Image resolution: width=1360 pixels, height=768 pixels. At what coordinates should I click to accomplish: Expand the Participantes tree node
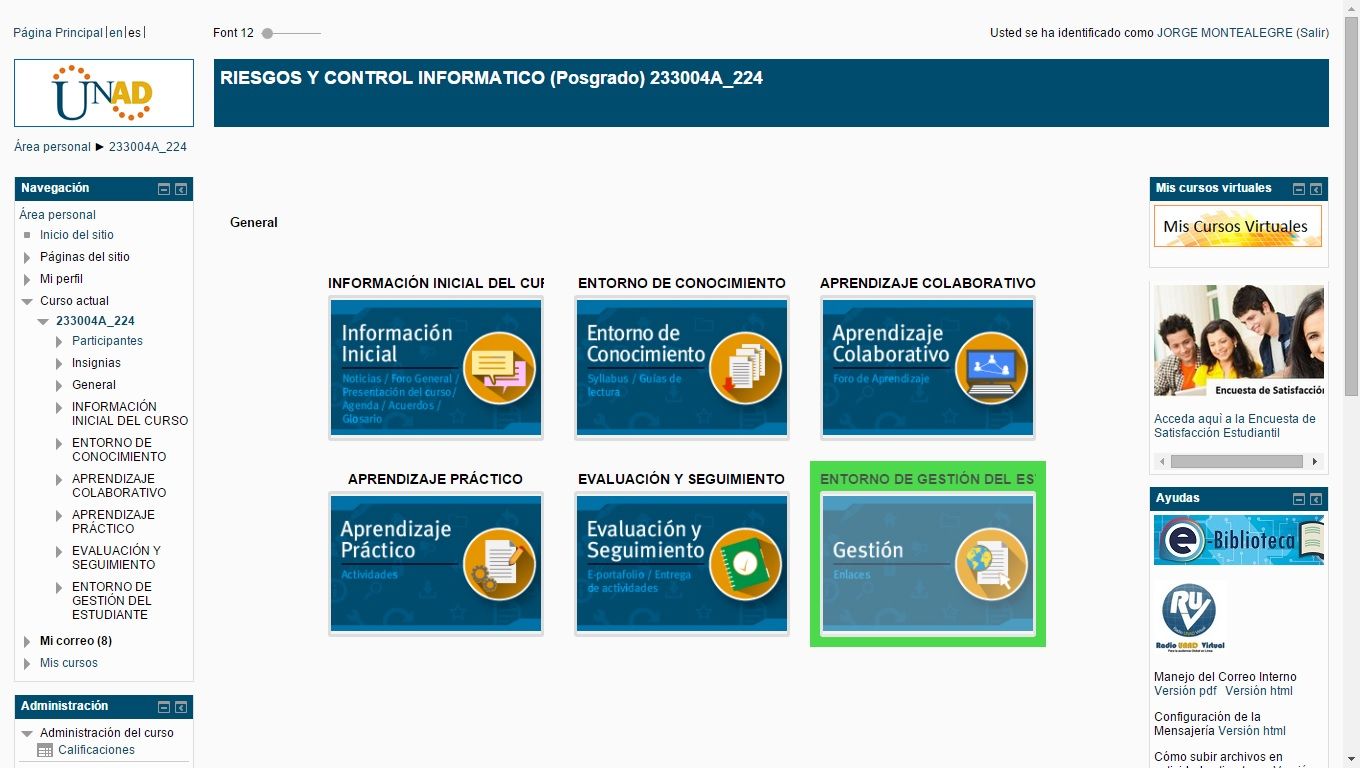click(60, 341)
